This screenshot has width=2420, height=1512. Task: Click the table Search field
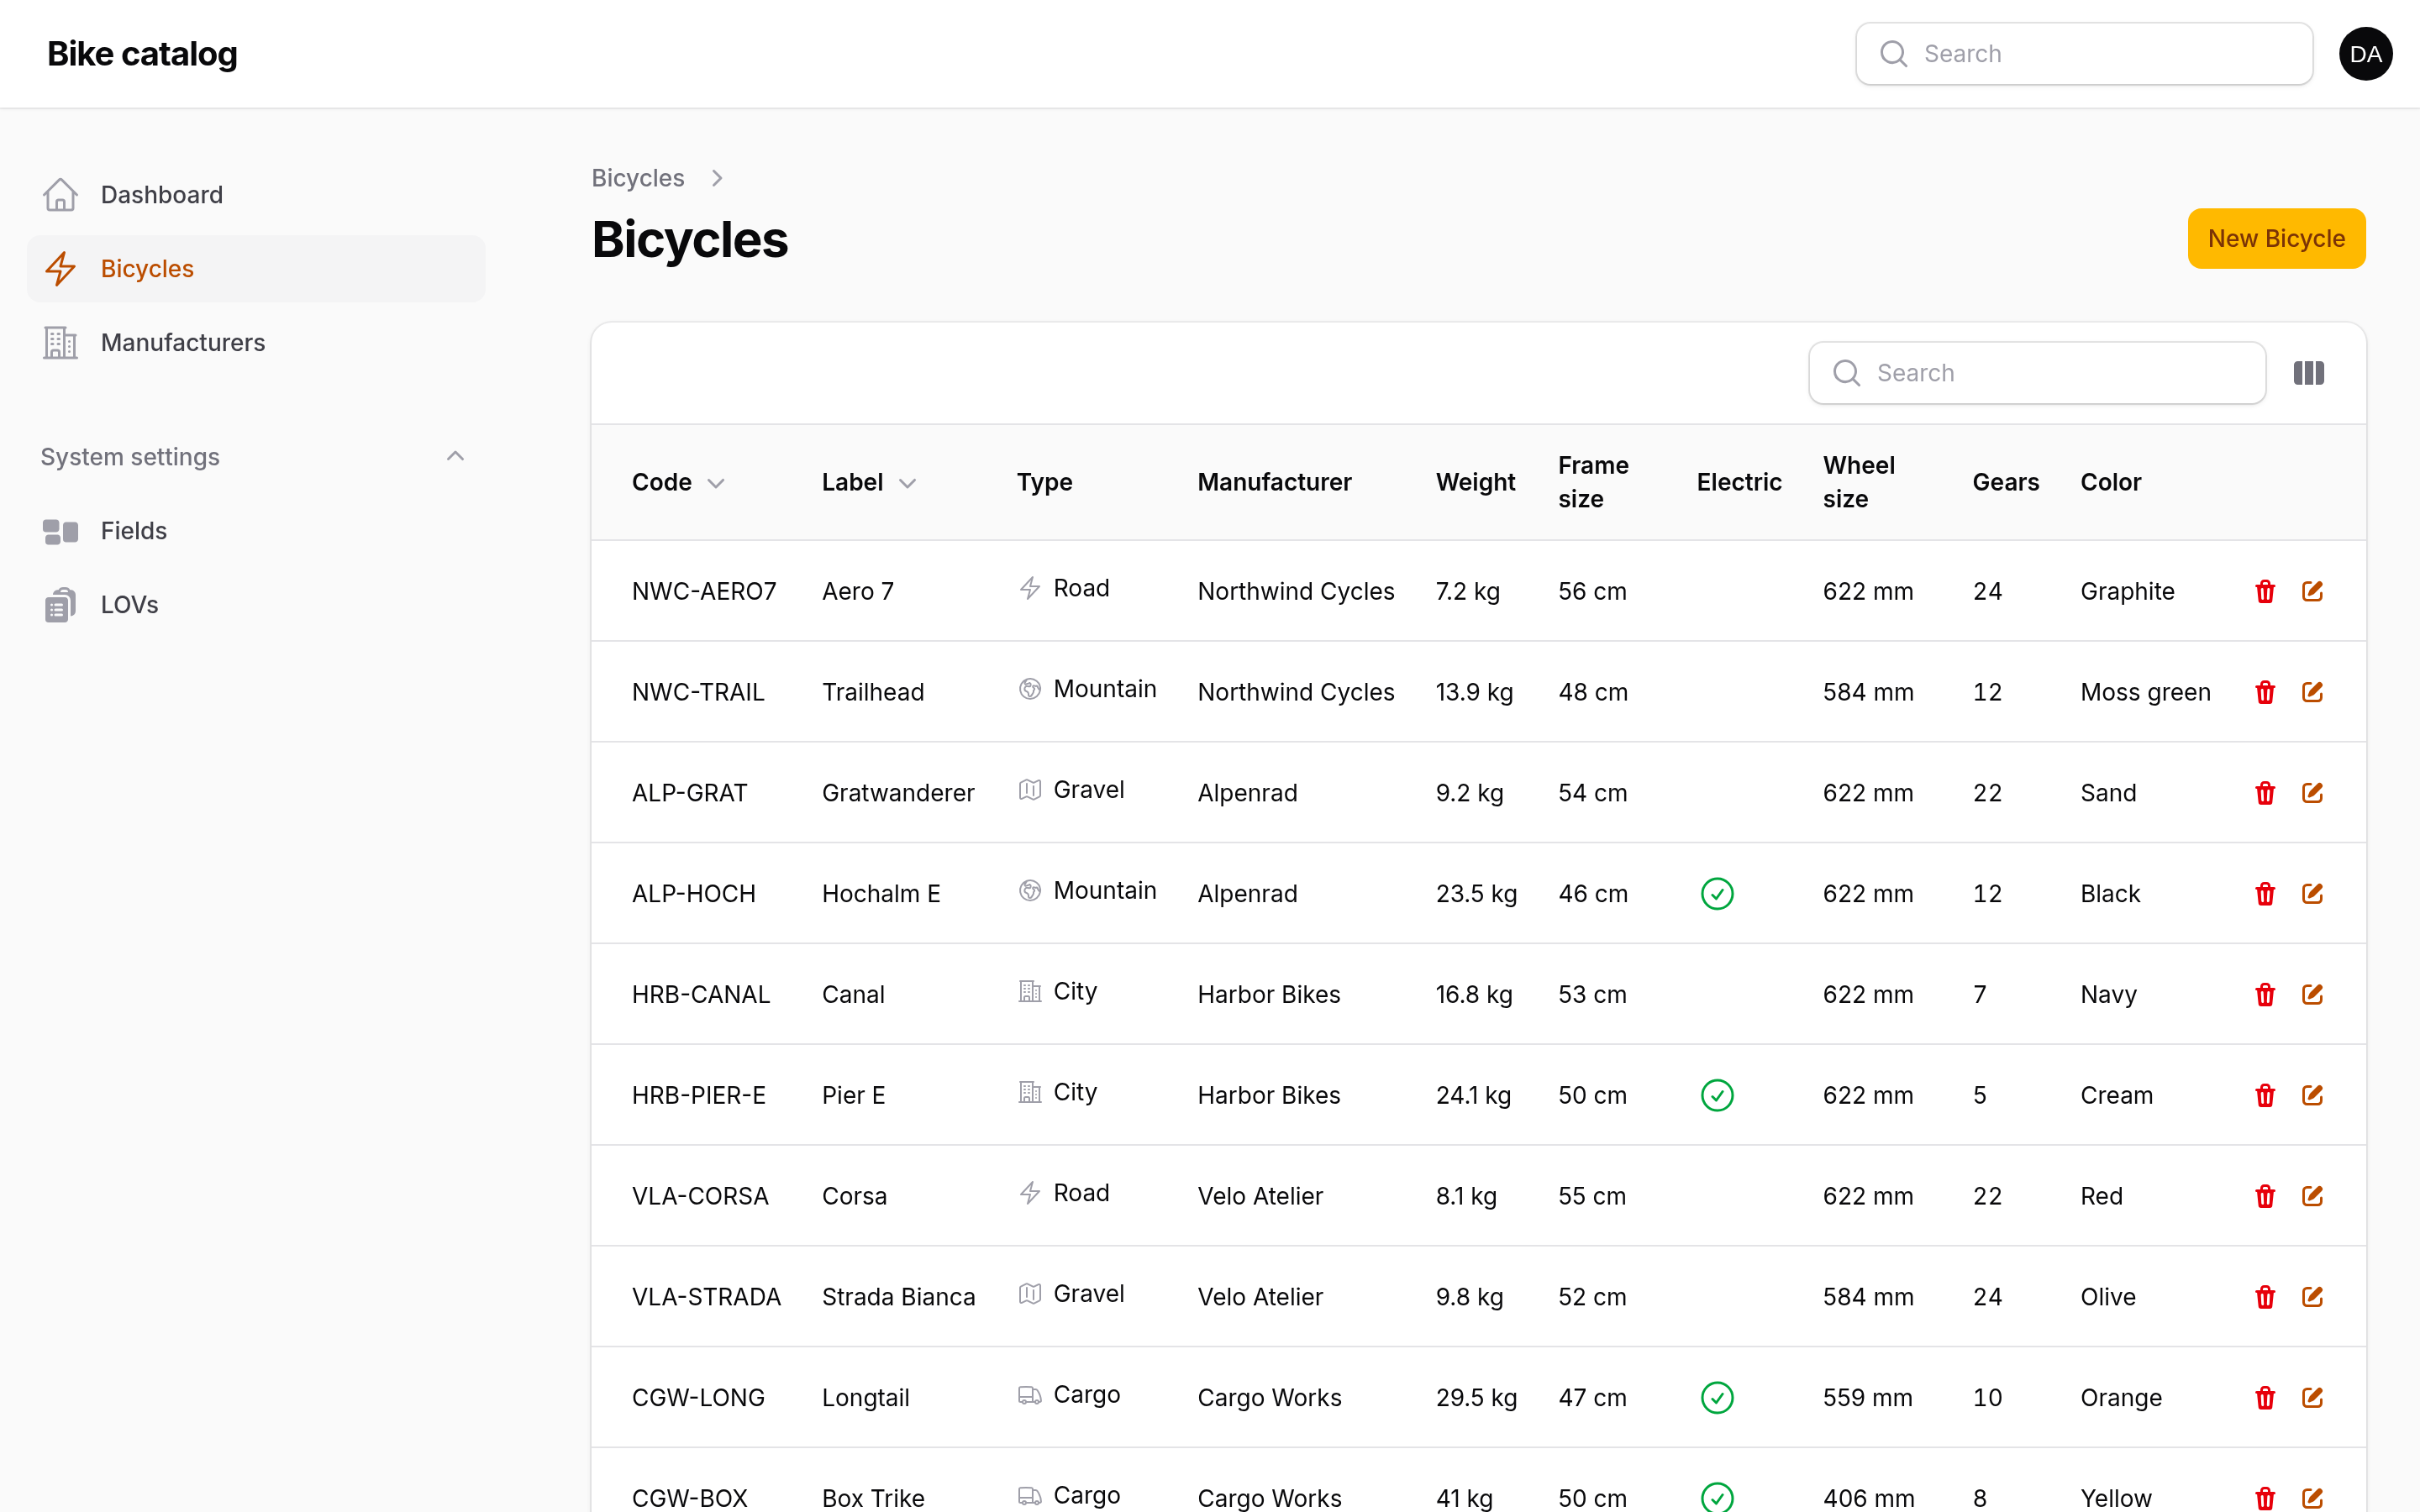[2037, 373]
